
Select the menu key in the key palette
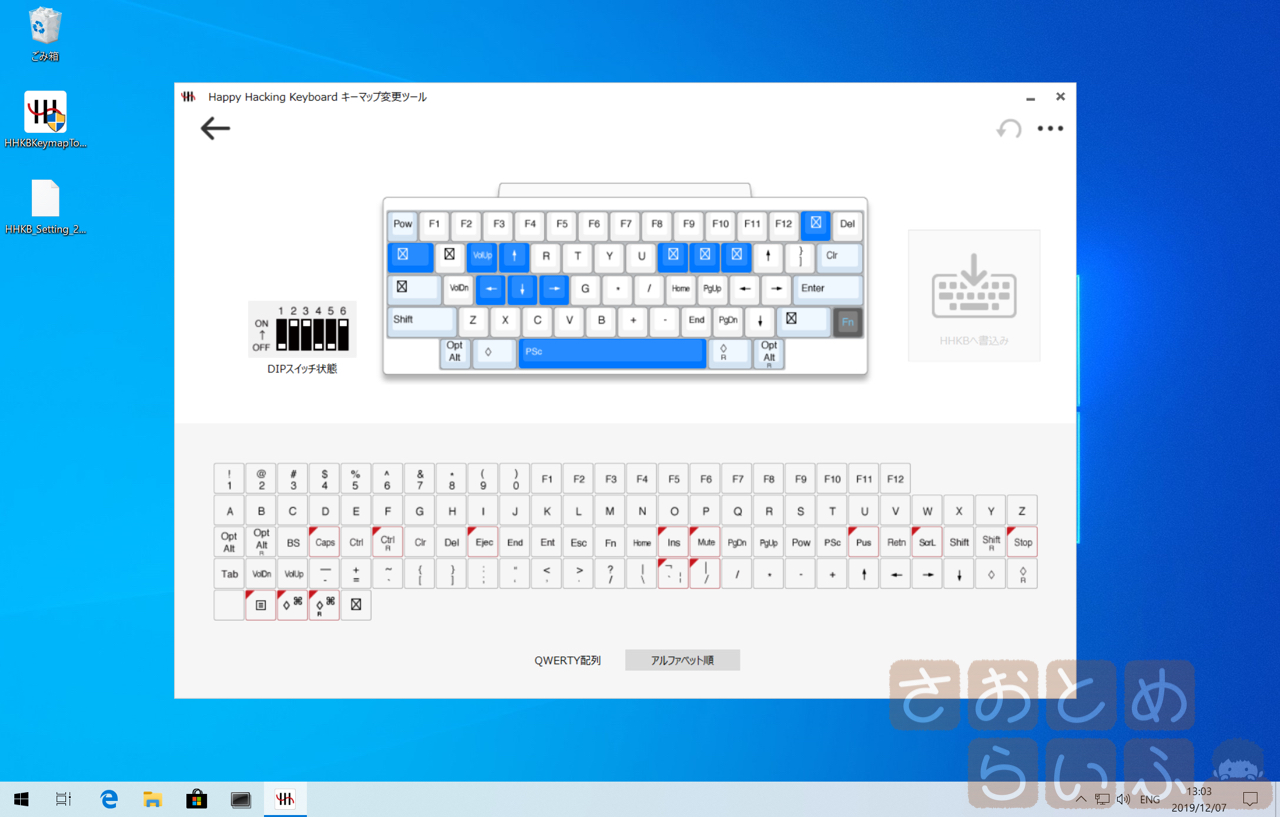pyautogui.click(x=261, y=605)
